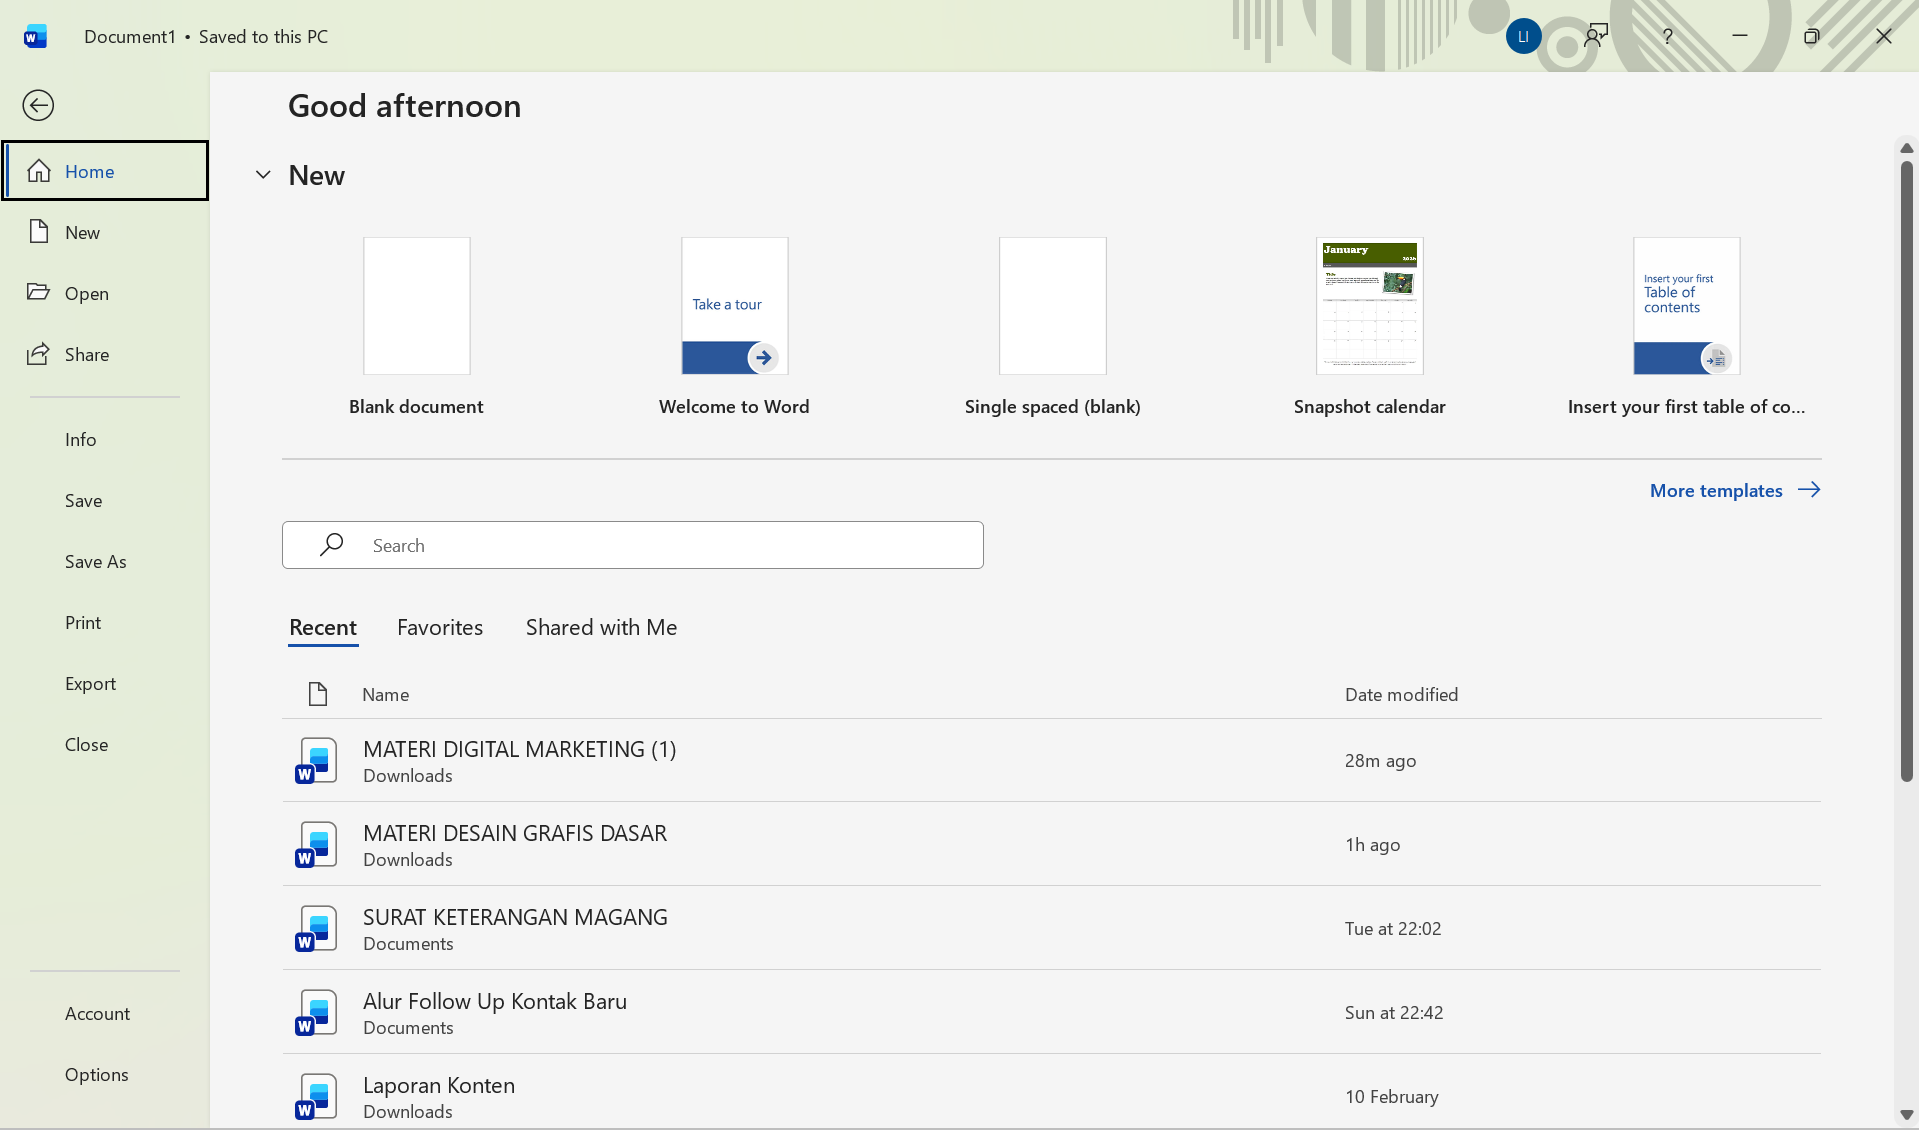
Task: Click the Share icon in sidebar
Action: point(39,354)
